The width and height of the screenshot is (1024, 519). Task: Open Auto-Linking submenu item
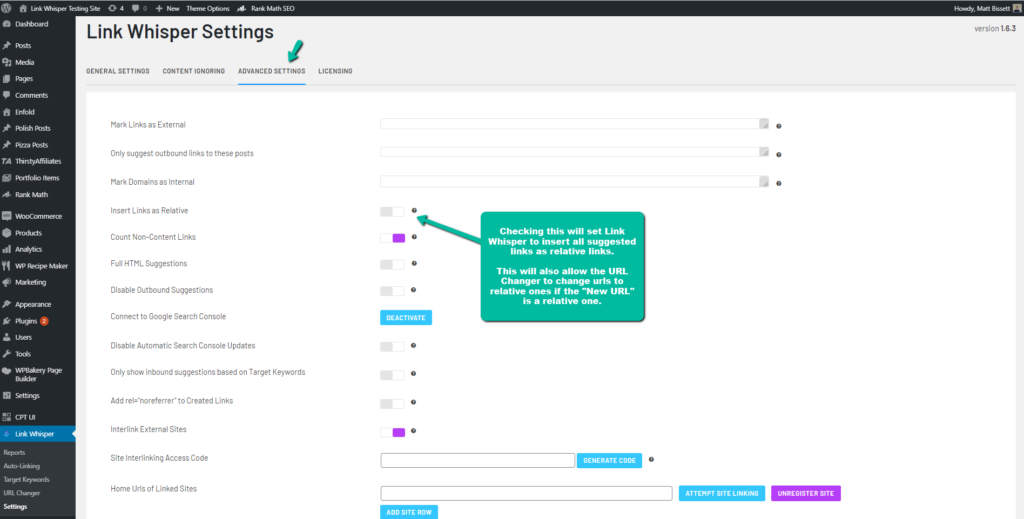coord(22,466)
